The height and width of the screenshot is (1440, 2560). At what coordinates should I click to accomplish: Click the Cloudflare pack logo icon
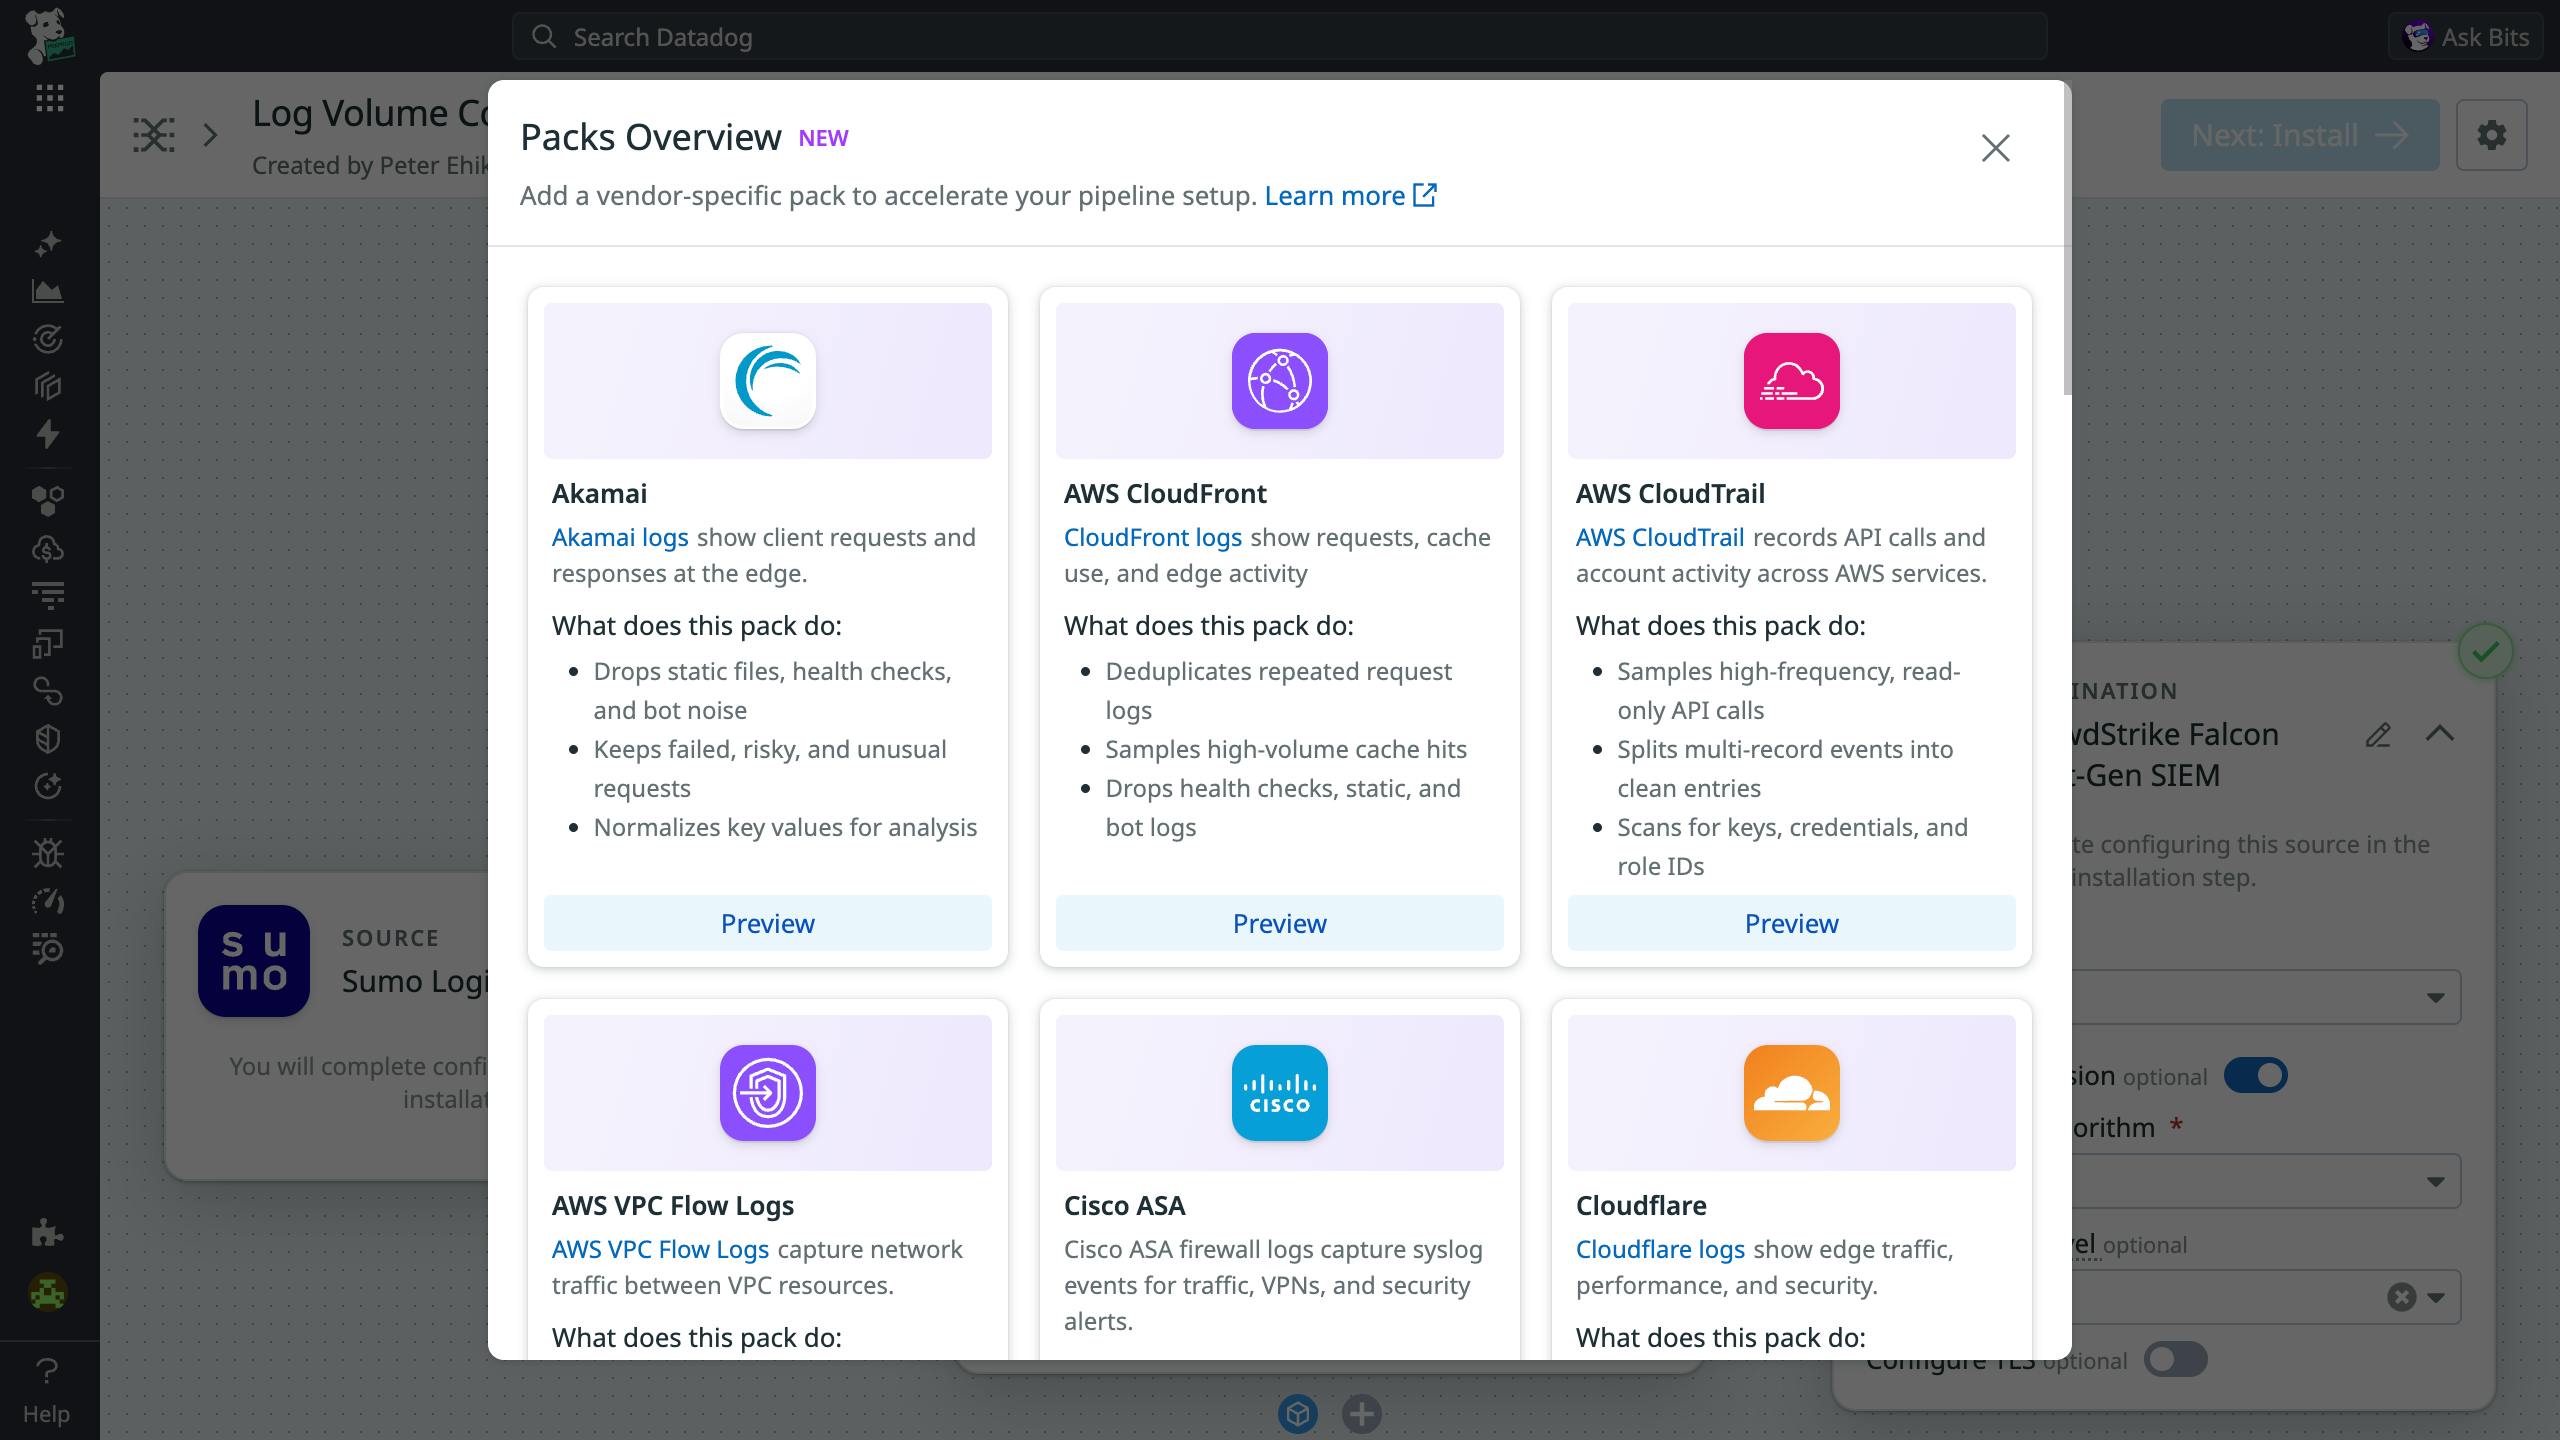pos(1791,1093)
